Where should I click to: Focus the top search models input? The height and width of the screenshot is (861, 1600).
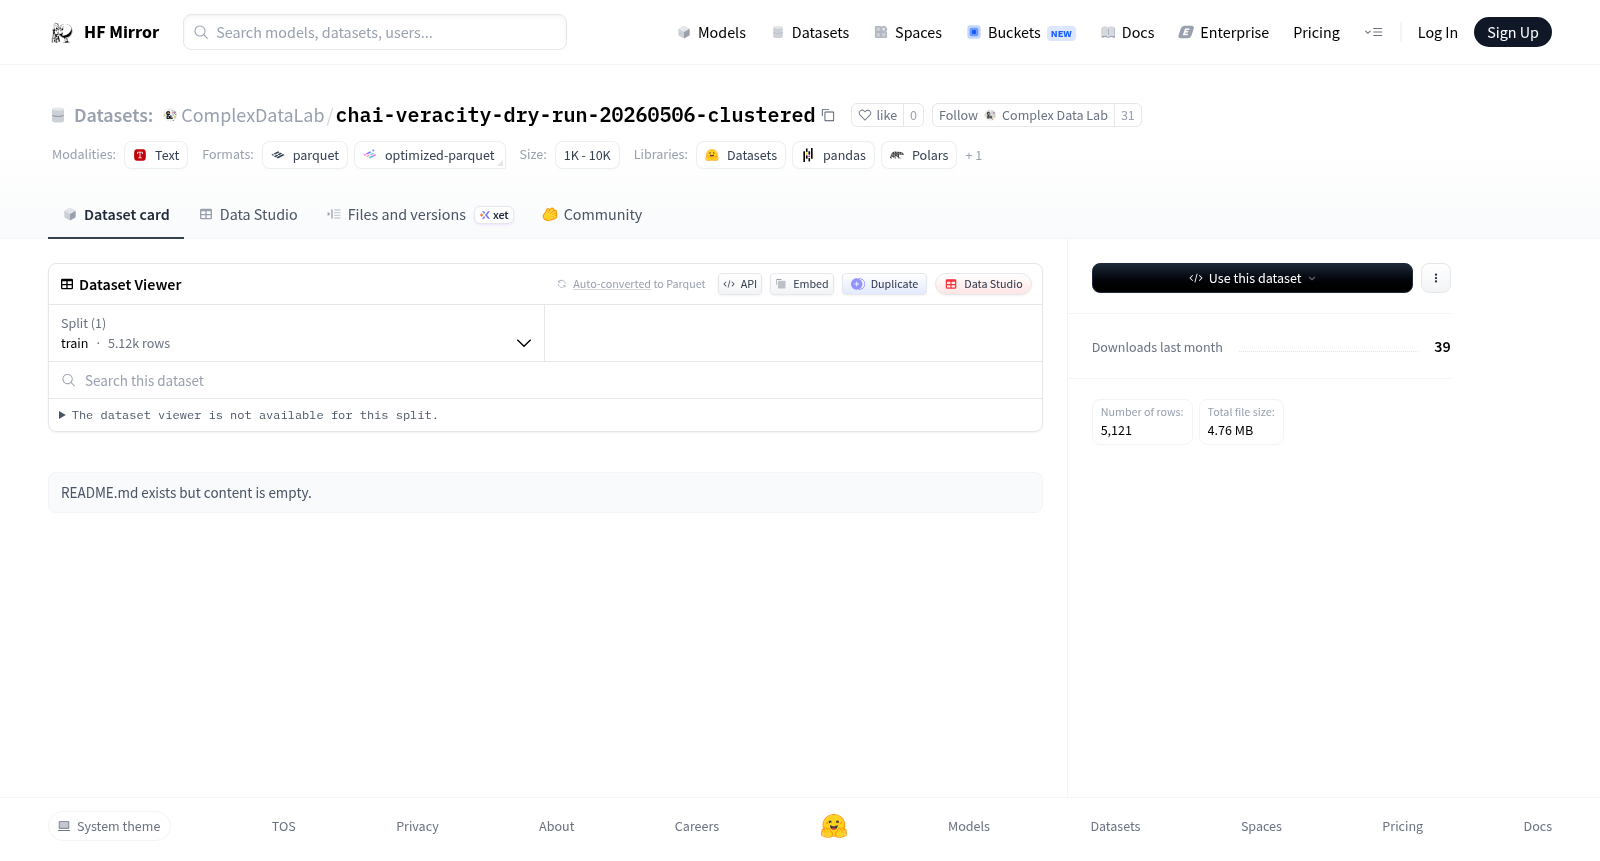point(375,32)
